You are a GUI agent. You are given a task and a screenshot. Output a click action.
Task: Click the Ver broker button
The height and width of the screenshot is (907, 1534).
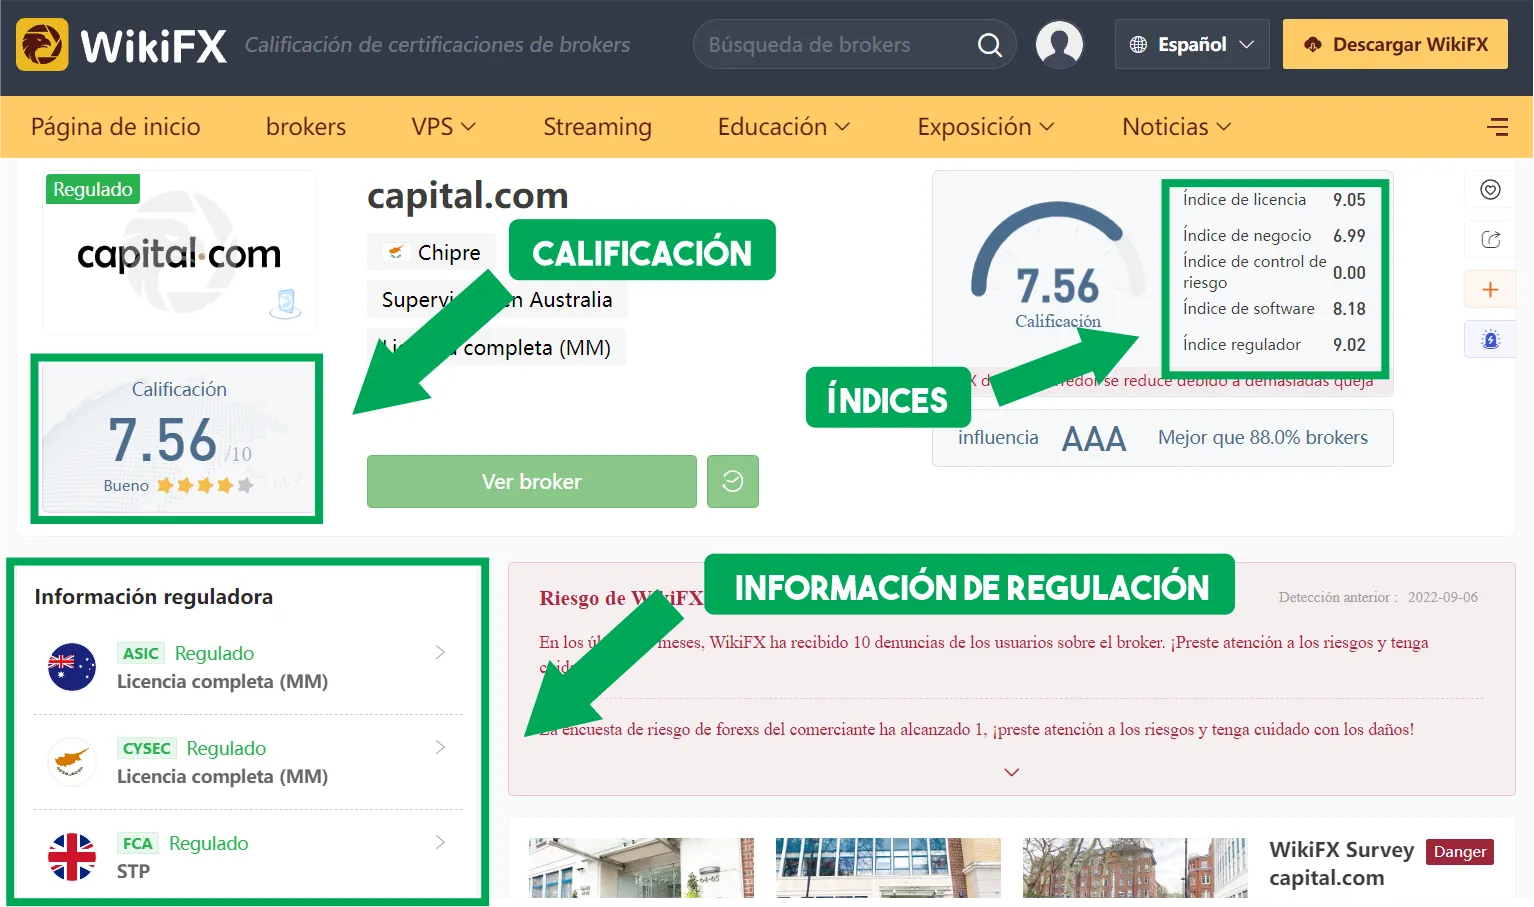[532, 481]
